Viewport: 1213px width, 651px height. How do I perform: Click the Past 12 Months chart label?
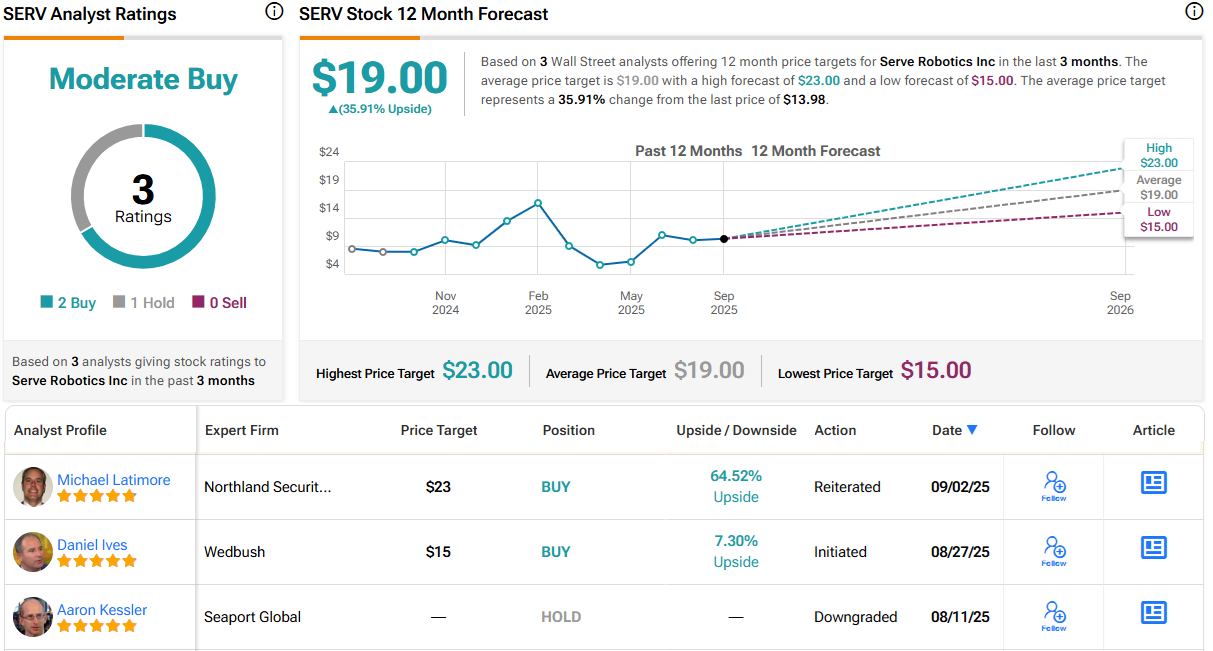pos(689,151)
